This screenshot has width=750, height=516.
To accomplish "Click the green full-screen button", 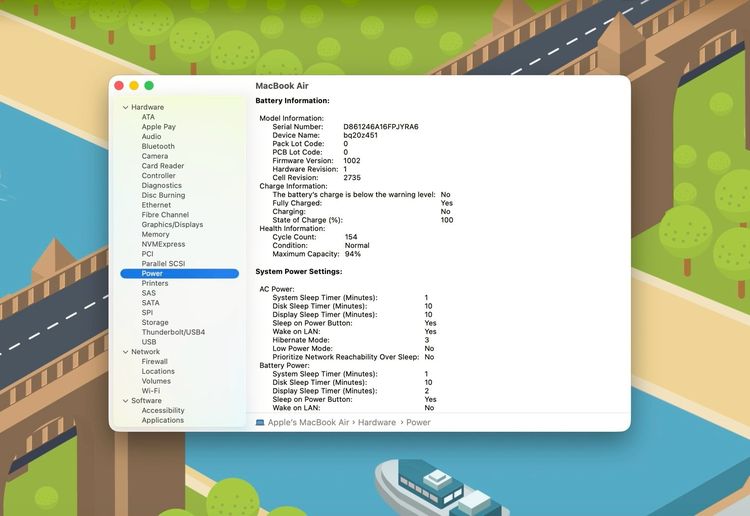I will coord(149,86).
